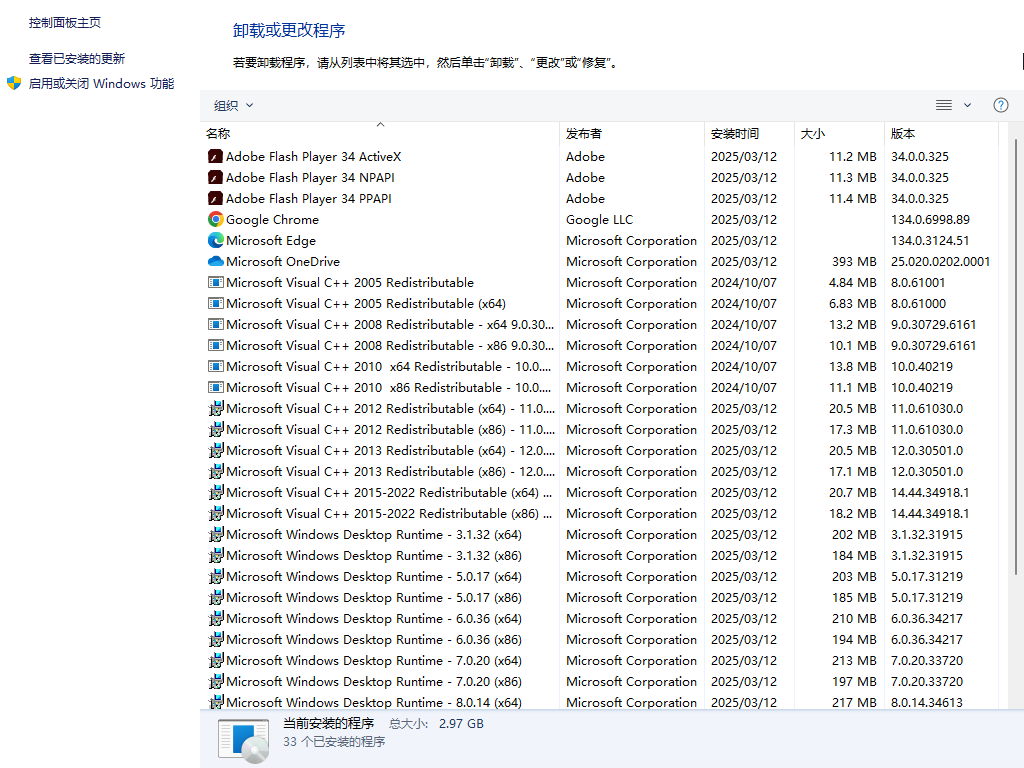
Task: Click the Visual C++ 2005 Redistributable (x64) icon
Action: [215, 304]
